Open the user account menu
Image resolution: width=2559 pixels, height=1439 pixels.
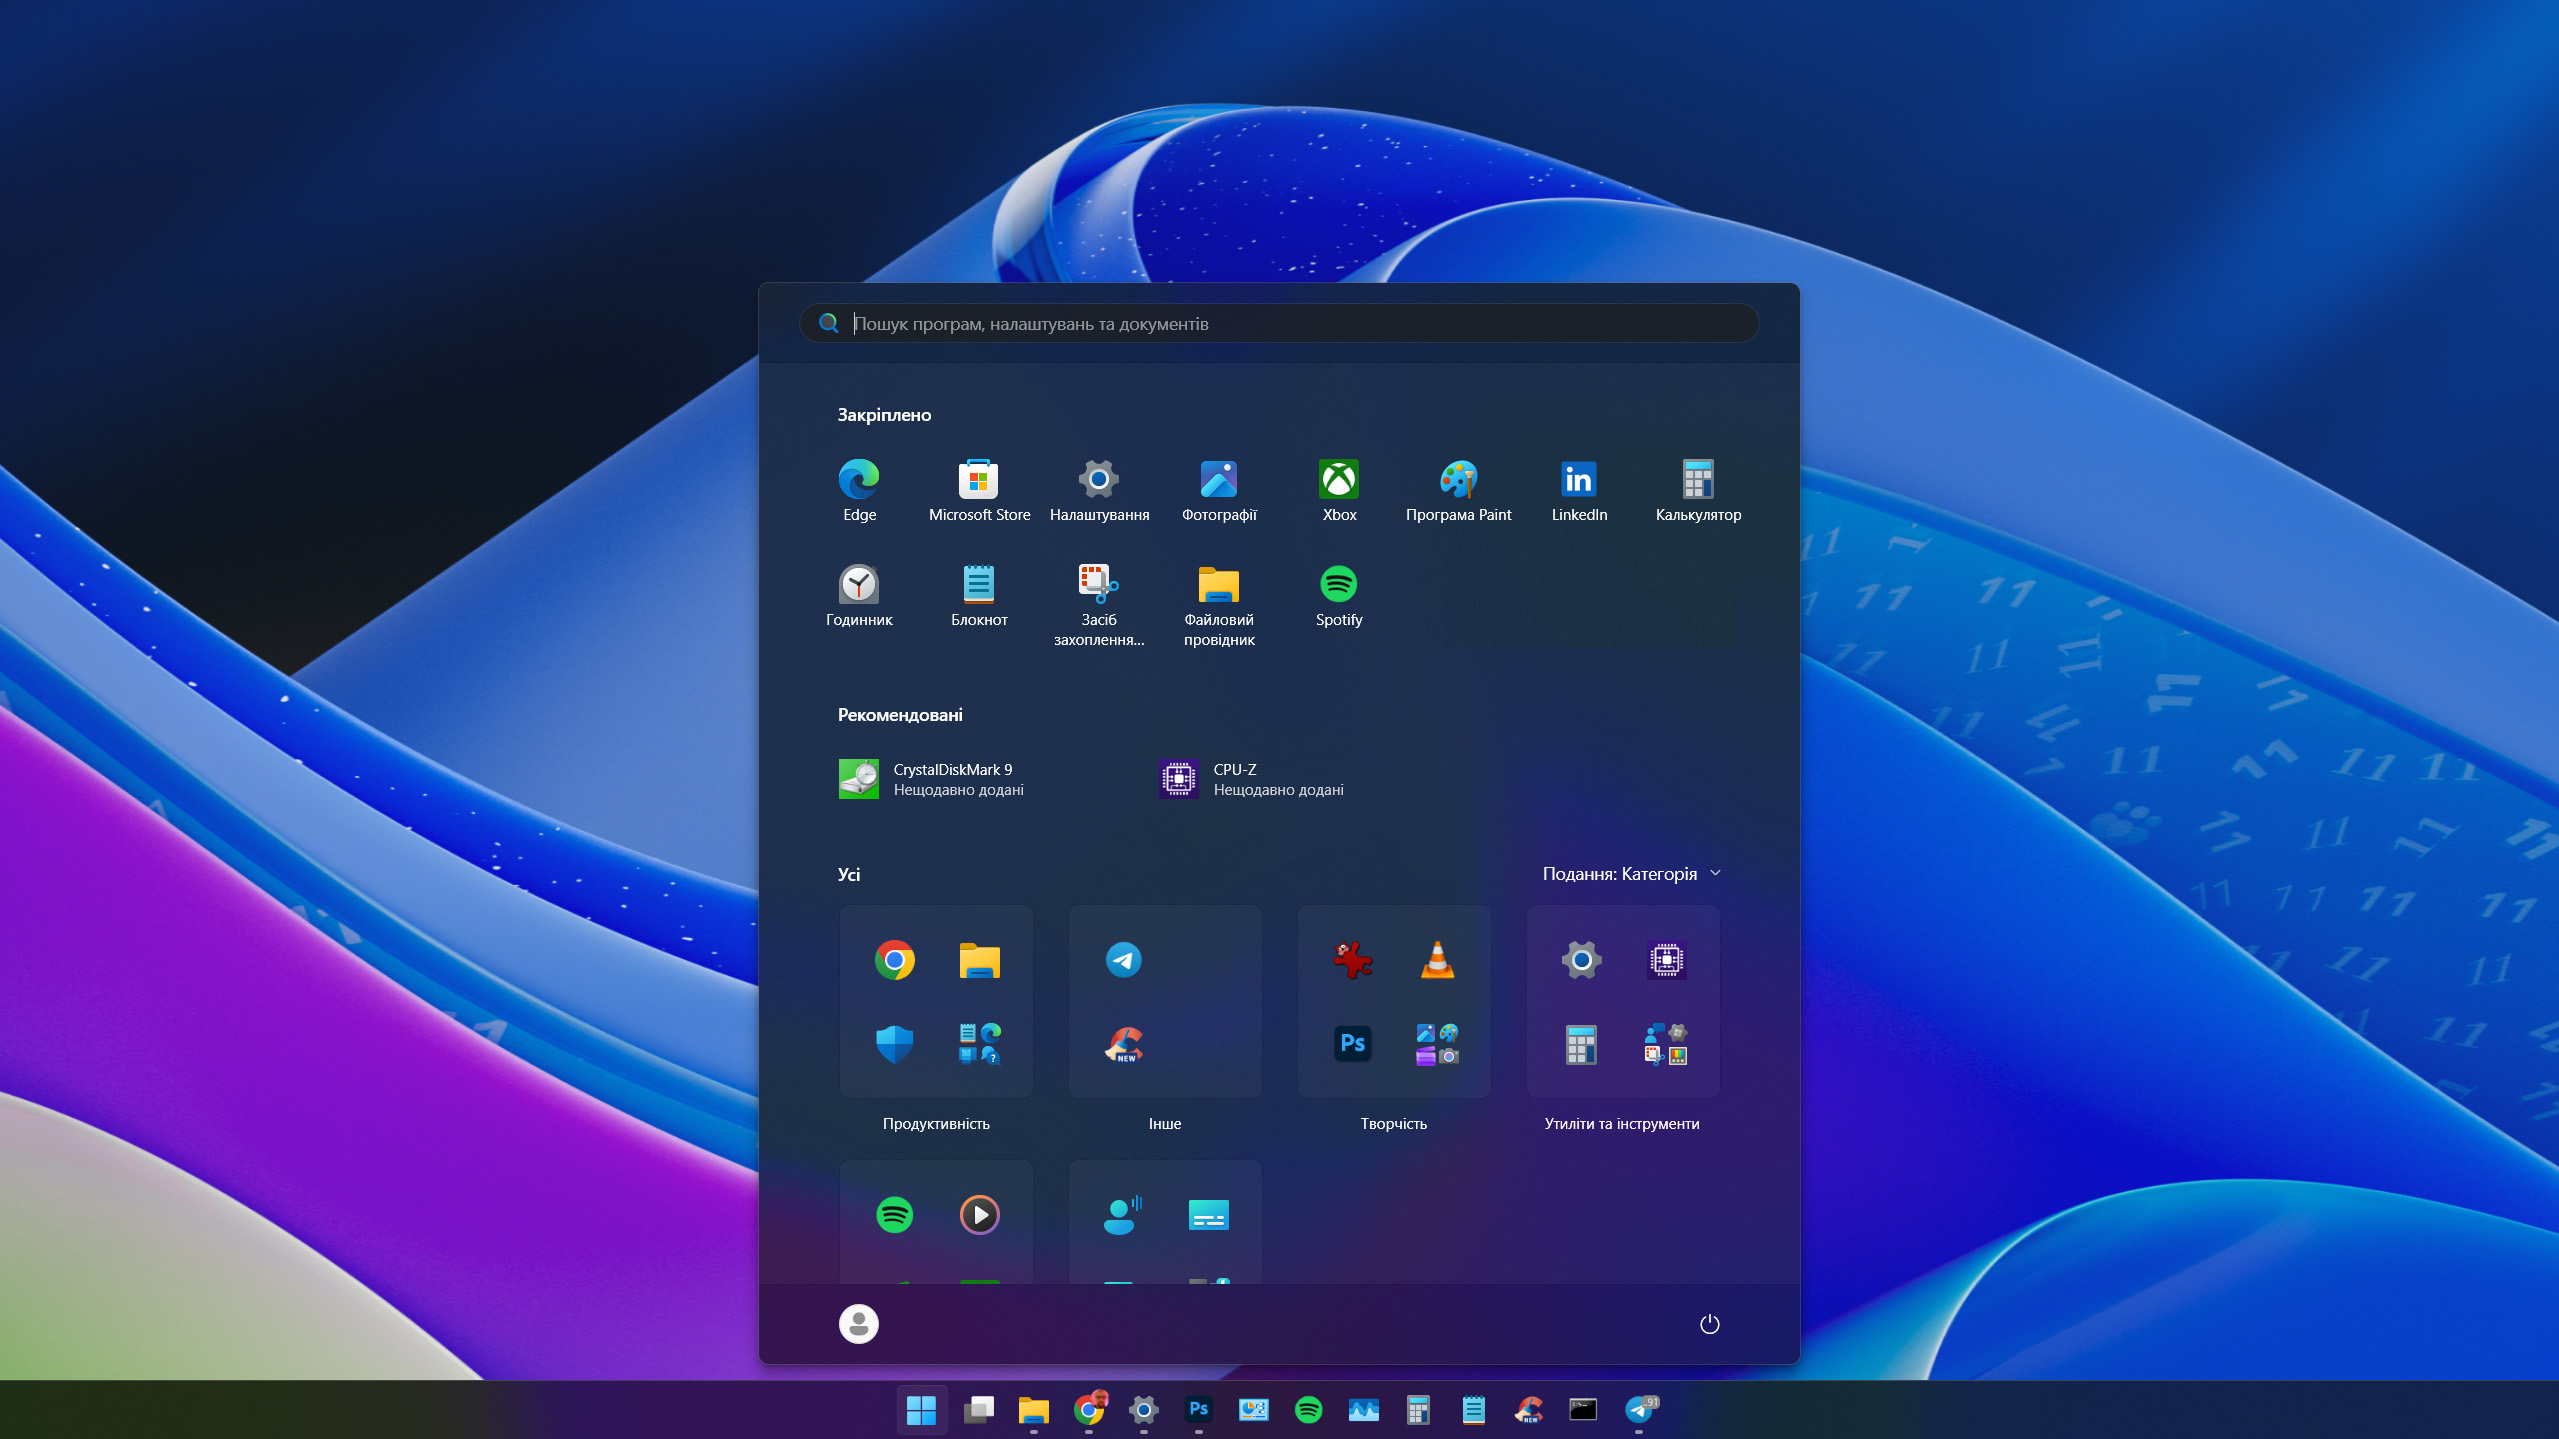859,1323
